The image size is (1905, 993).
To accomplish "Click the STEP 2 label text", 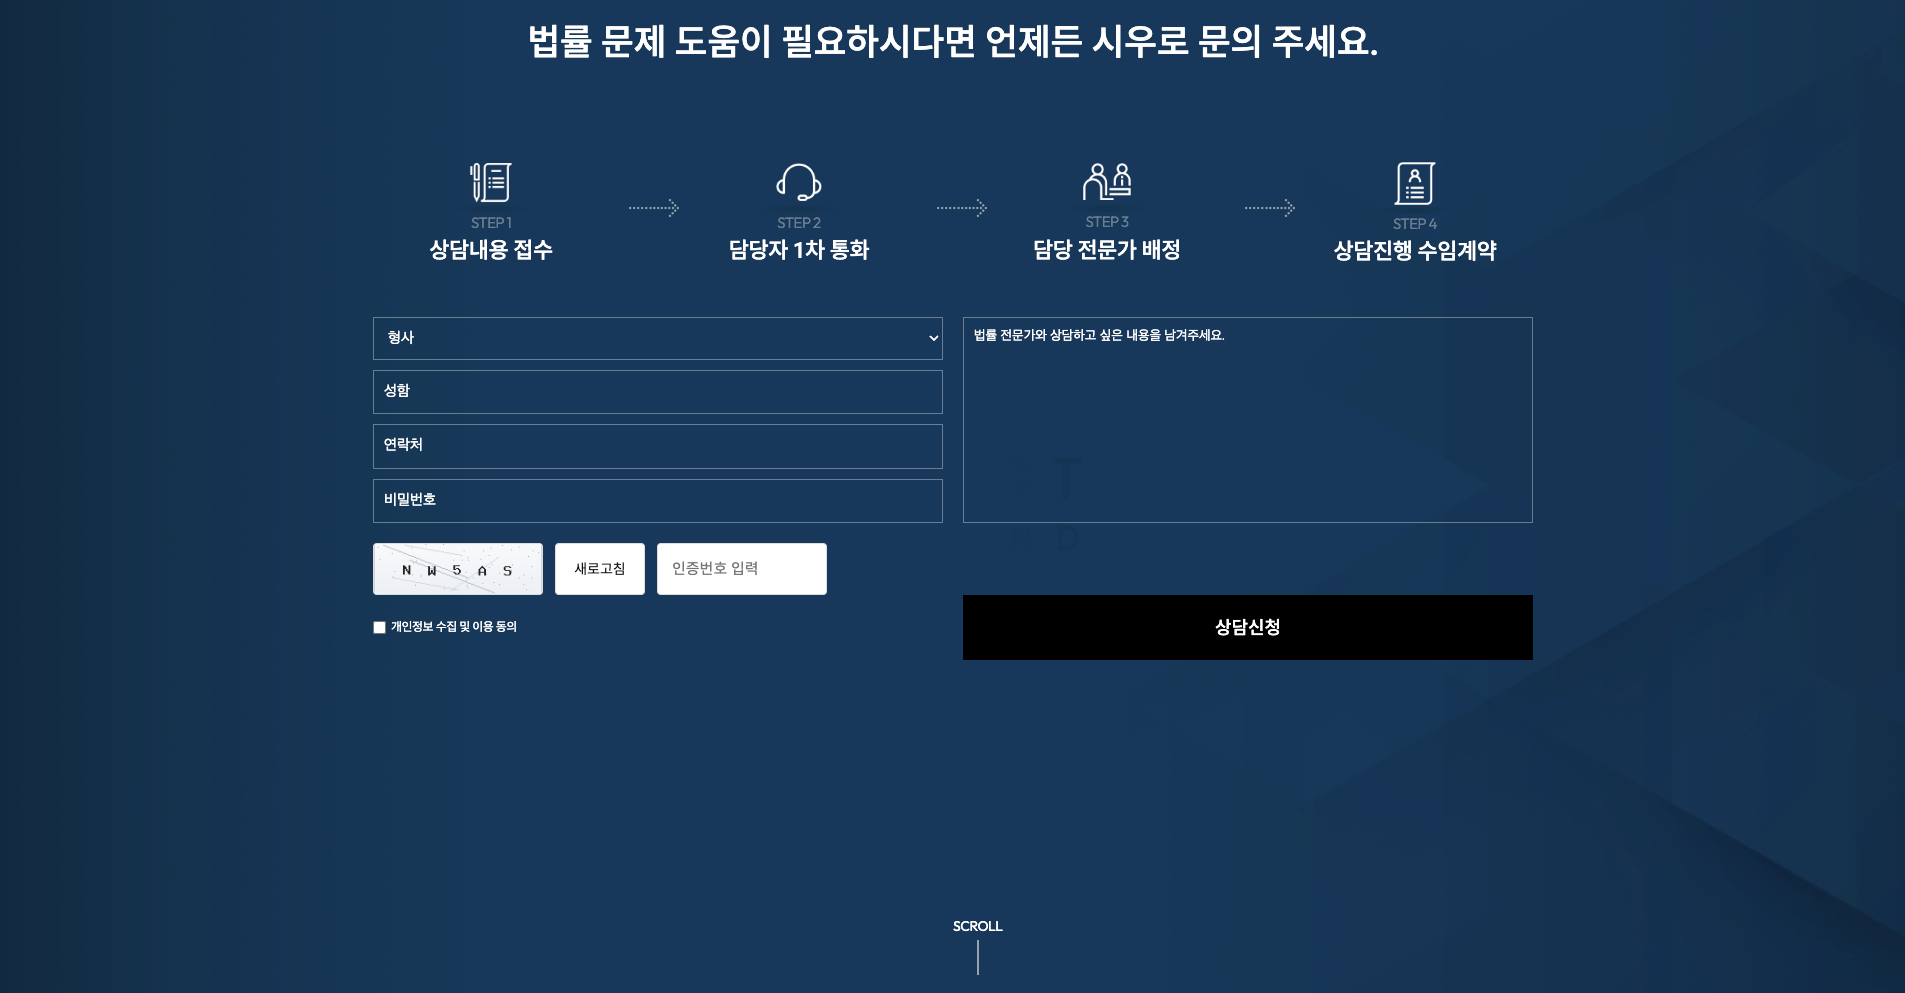I will (799, 223).
